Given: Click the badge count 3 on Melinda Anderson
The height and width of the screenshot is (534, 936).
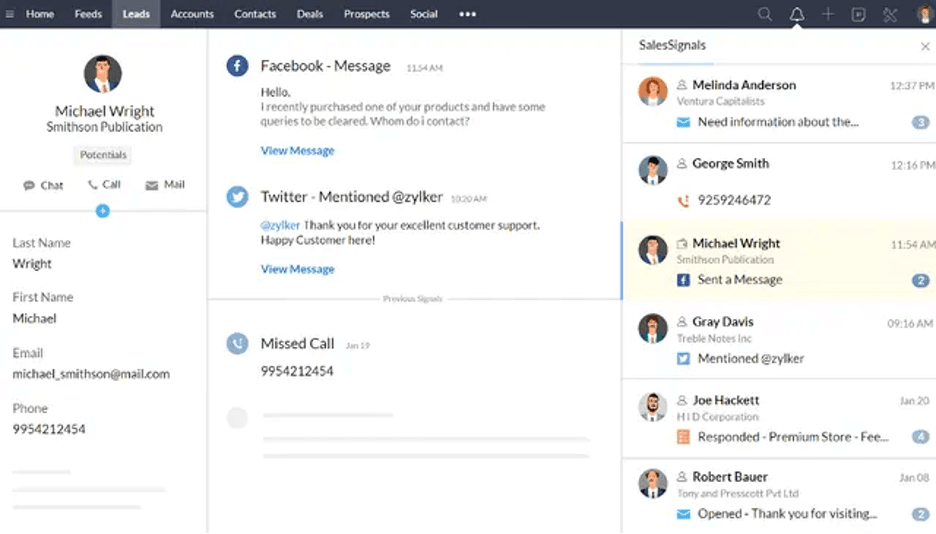Looking at the screenshot, I should 920,122.
